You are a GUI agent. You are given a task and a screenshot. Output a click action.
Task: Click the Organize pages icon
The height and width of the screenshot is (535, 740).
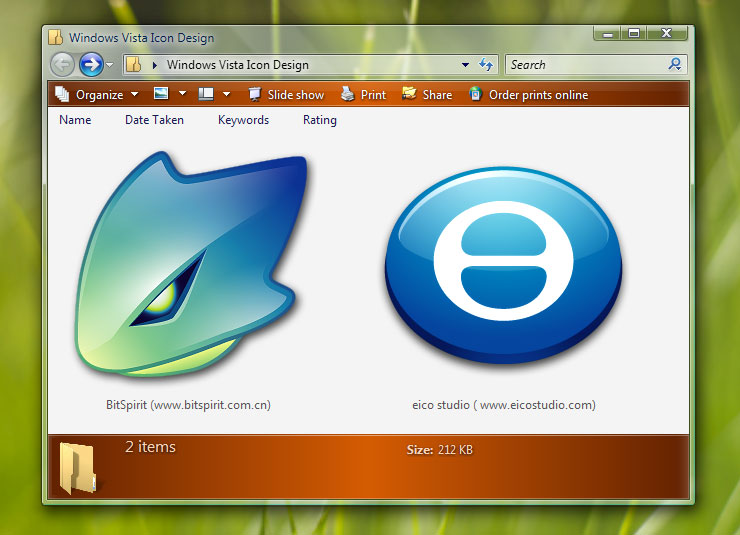pos(62,94)
